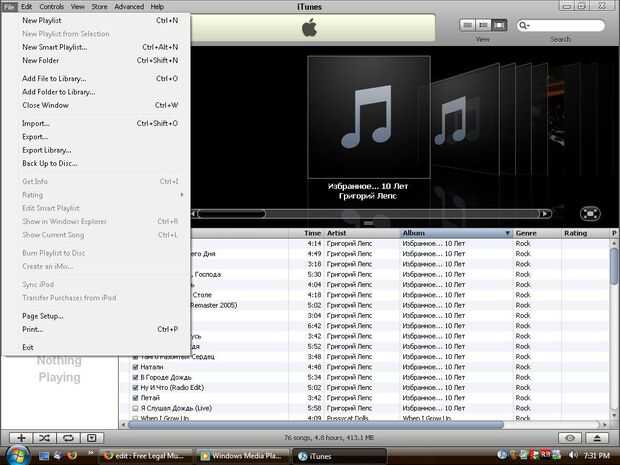Open the Edit menu
Image resolution: width=620 pixels, height=465 pixels.
26,6
